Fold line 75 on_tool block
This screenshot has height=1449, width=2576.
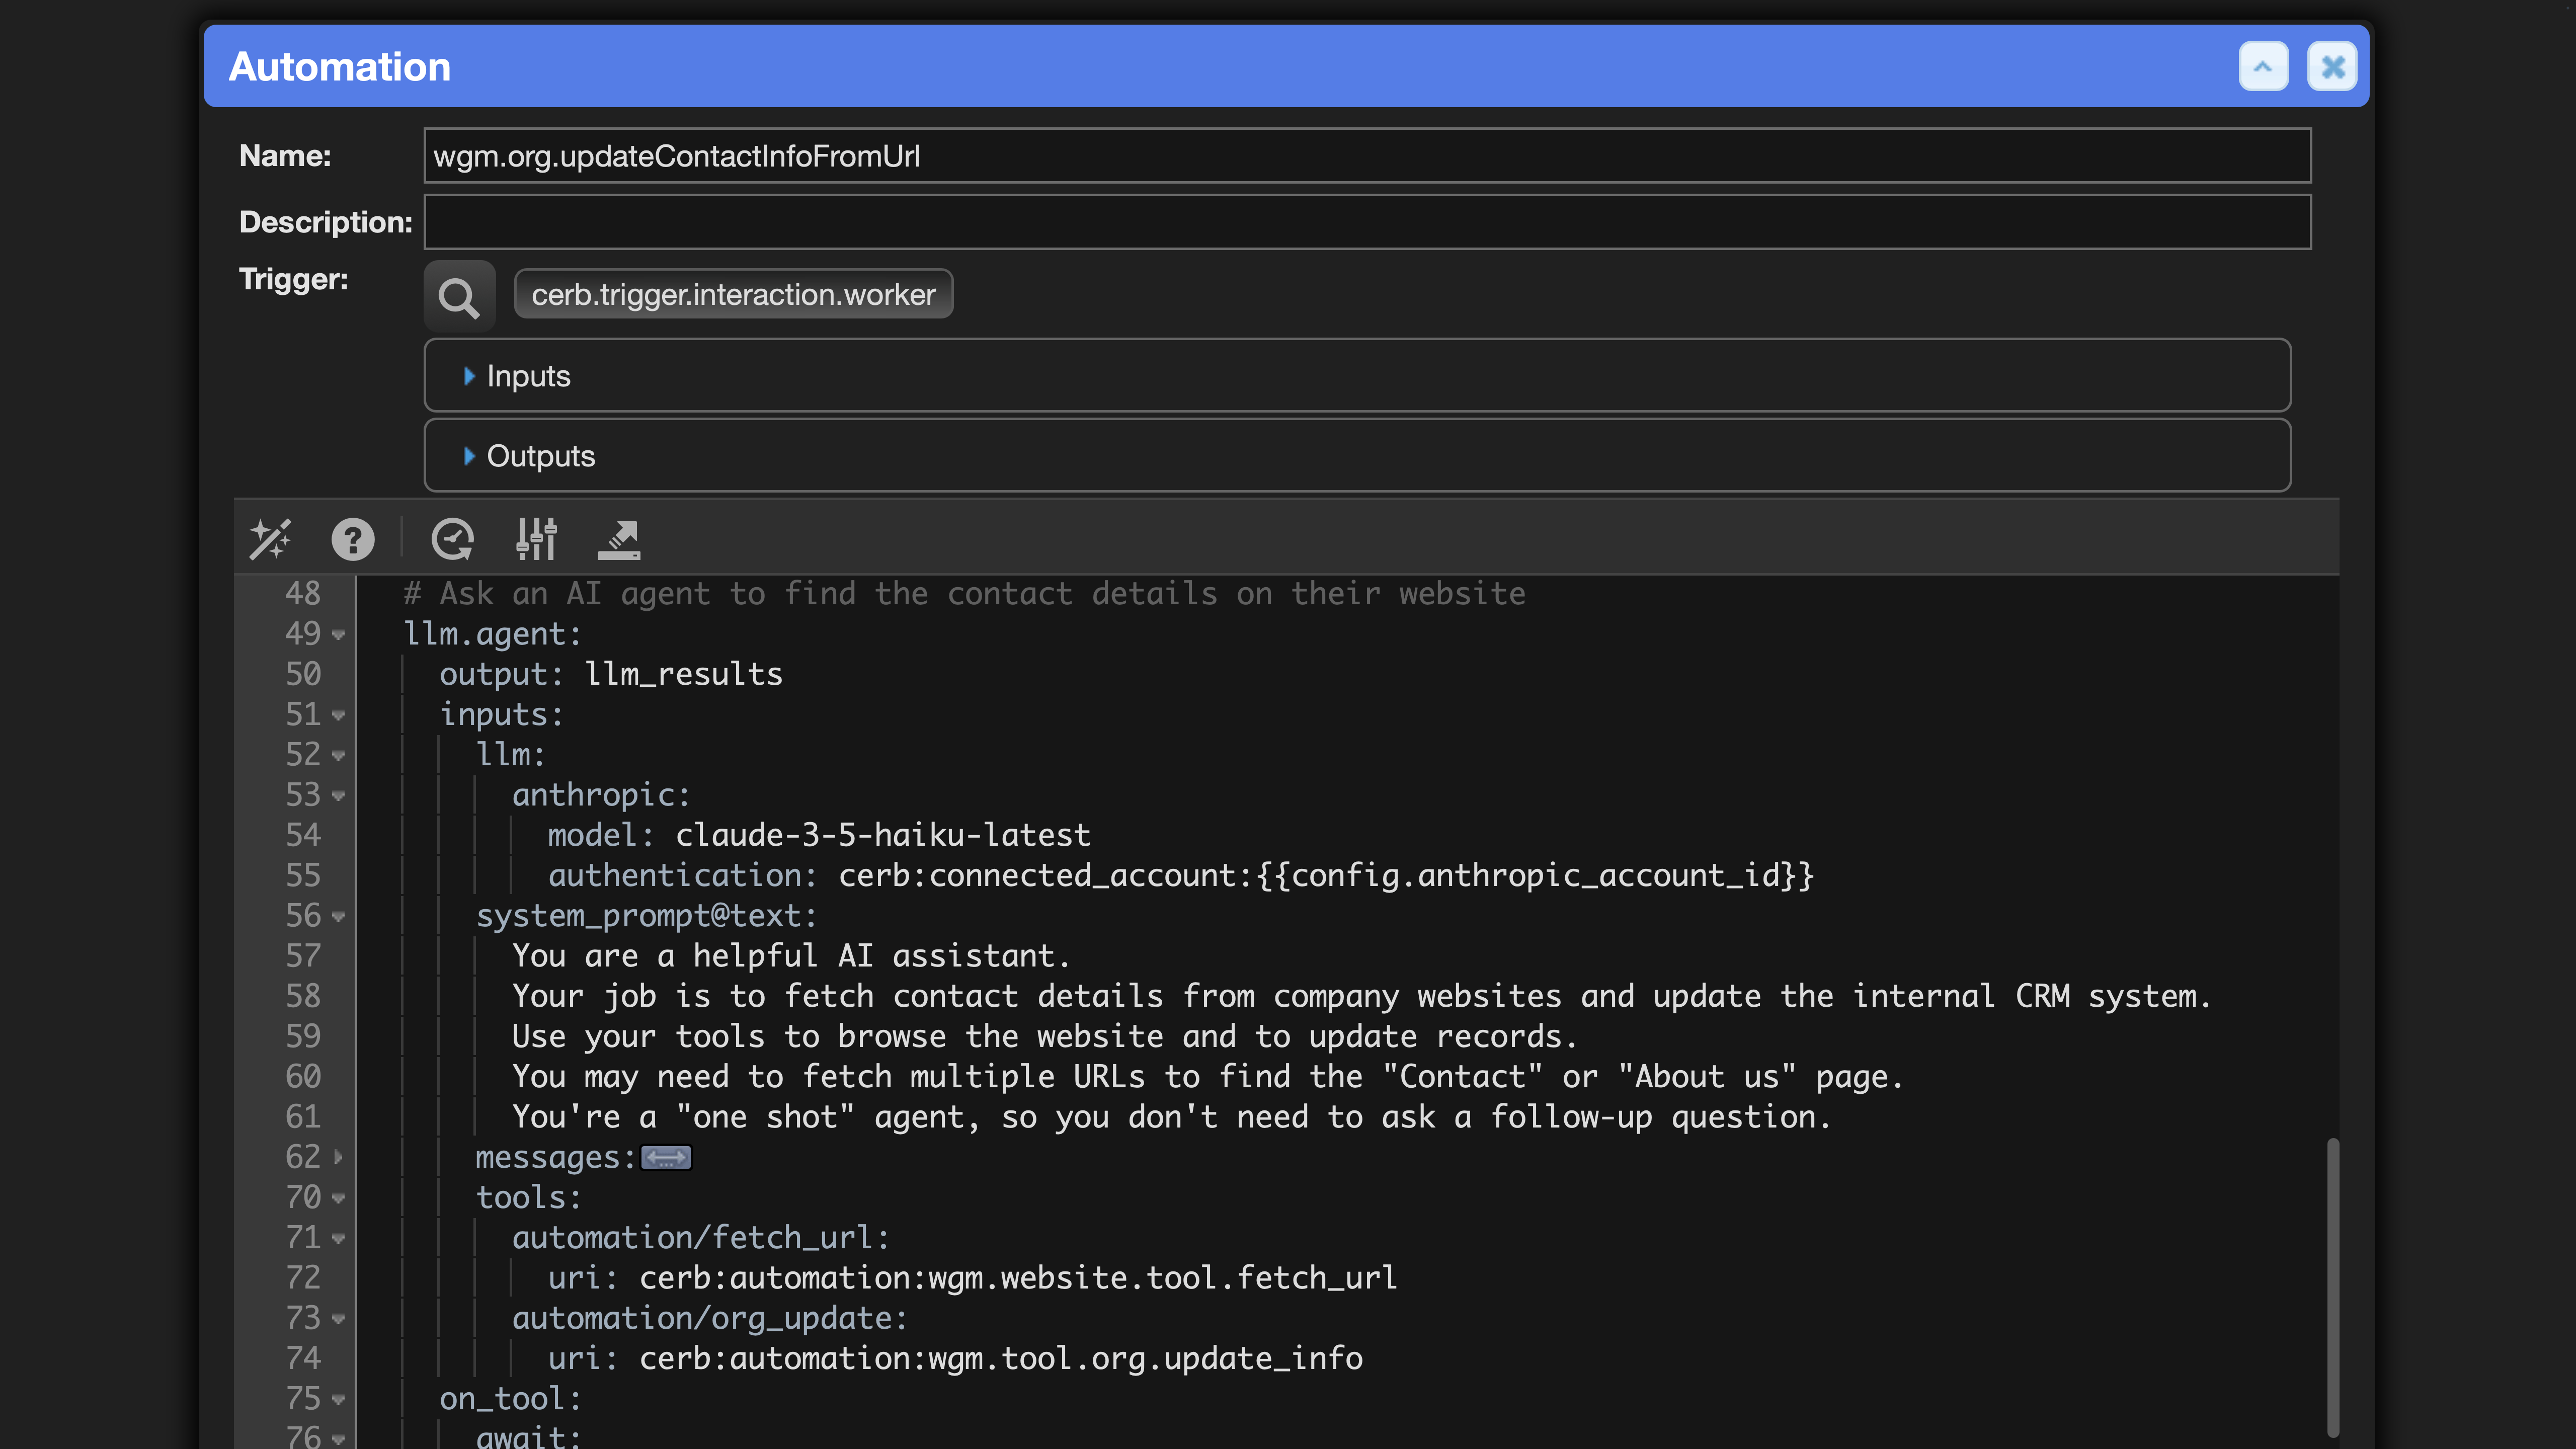(x=338, y=1399)
